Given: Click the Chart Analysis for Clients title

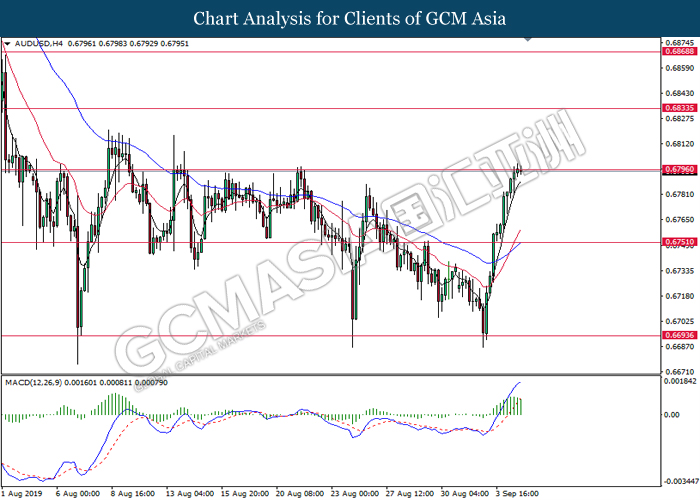Looking at the screenshot, I should tap(350, 19).
